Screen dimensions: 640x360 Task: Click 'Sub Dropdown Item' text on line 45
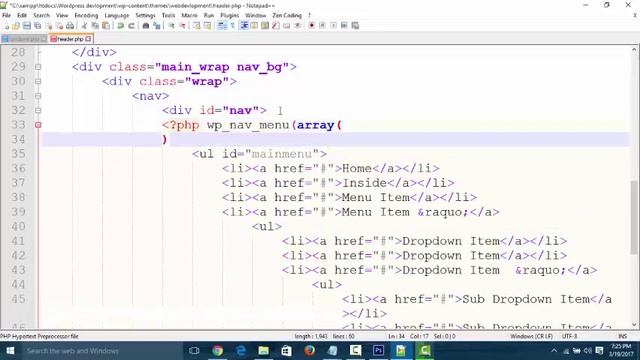(526, 299)
